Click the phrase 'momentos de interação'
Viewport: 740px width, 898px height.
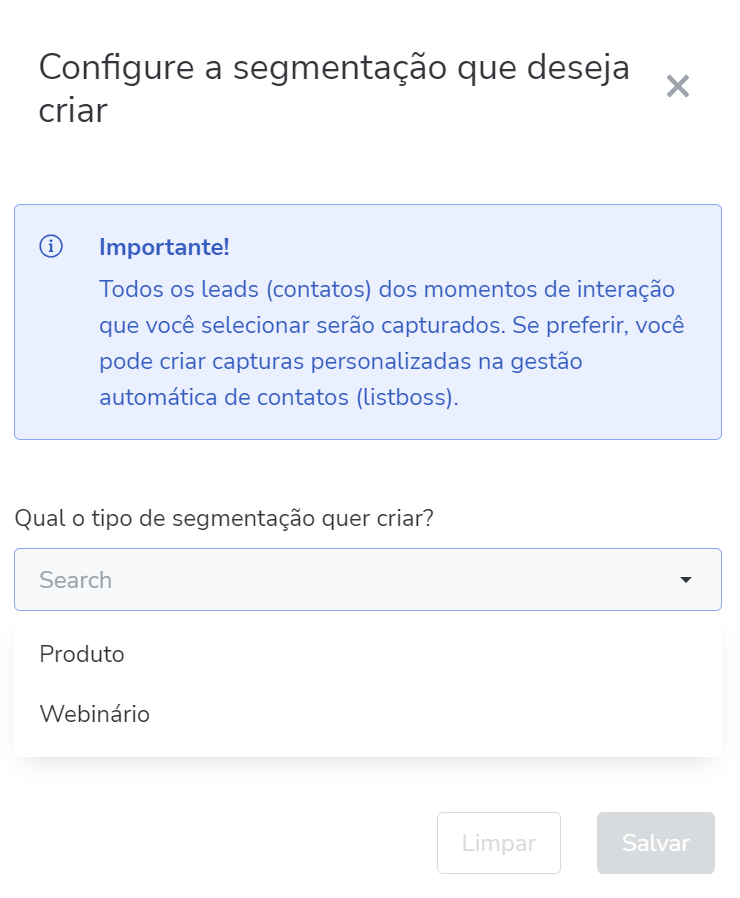coord(549,289)
